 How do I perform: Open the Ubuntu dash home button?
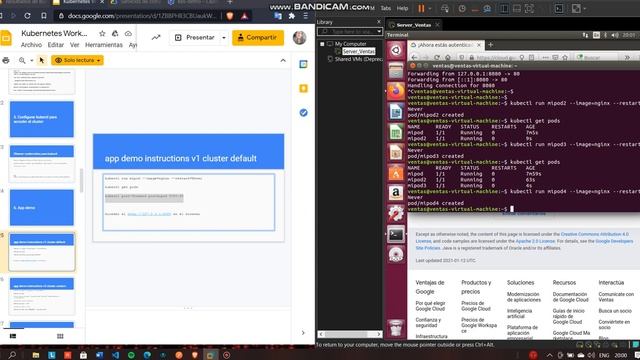(396, 50)
